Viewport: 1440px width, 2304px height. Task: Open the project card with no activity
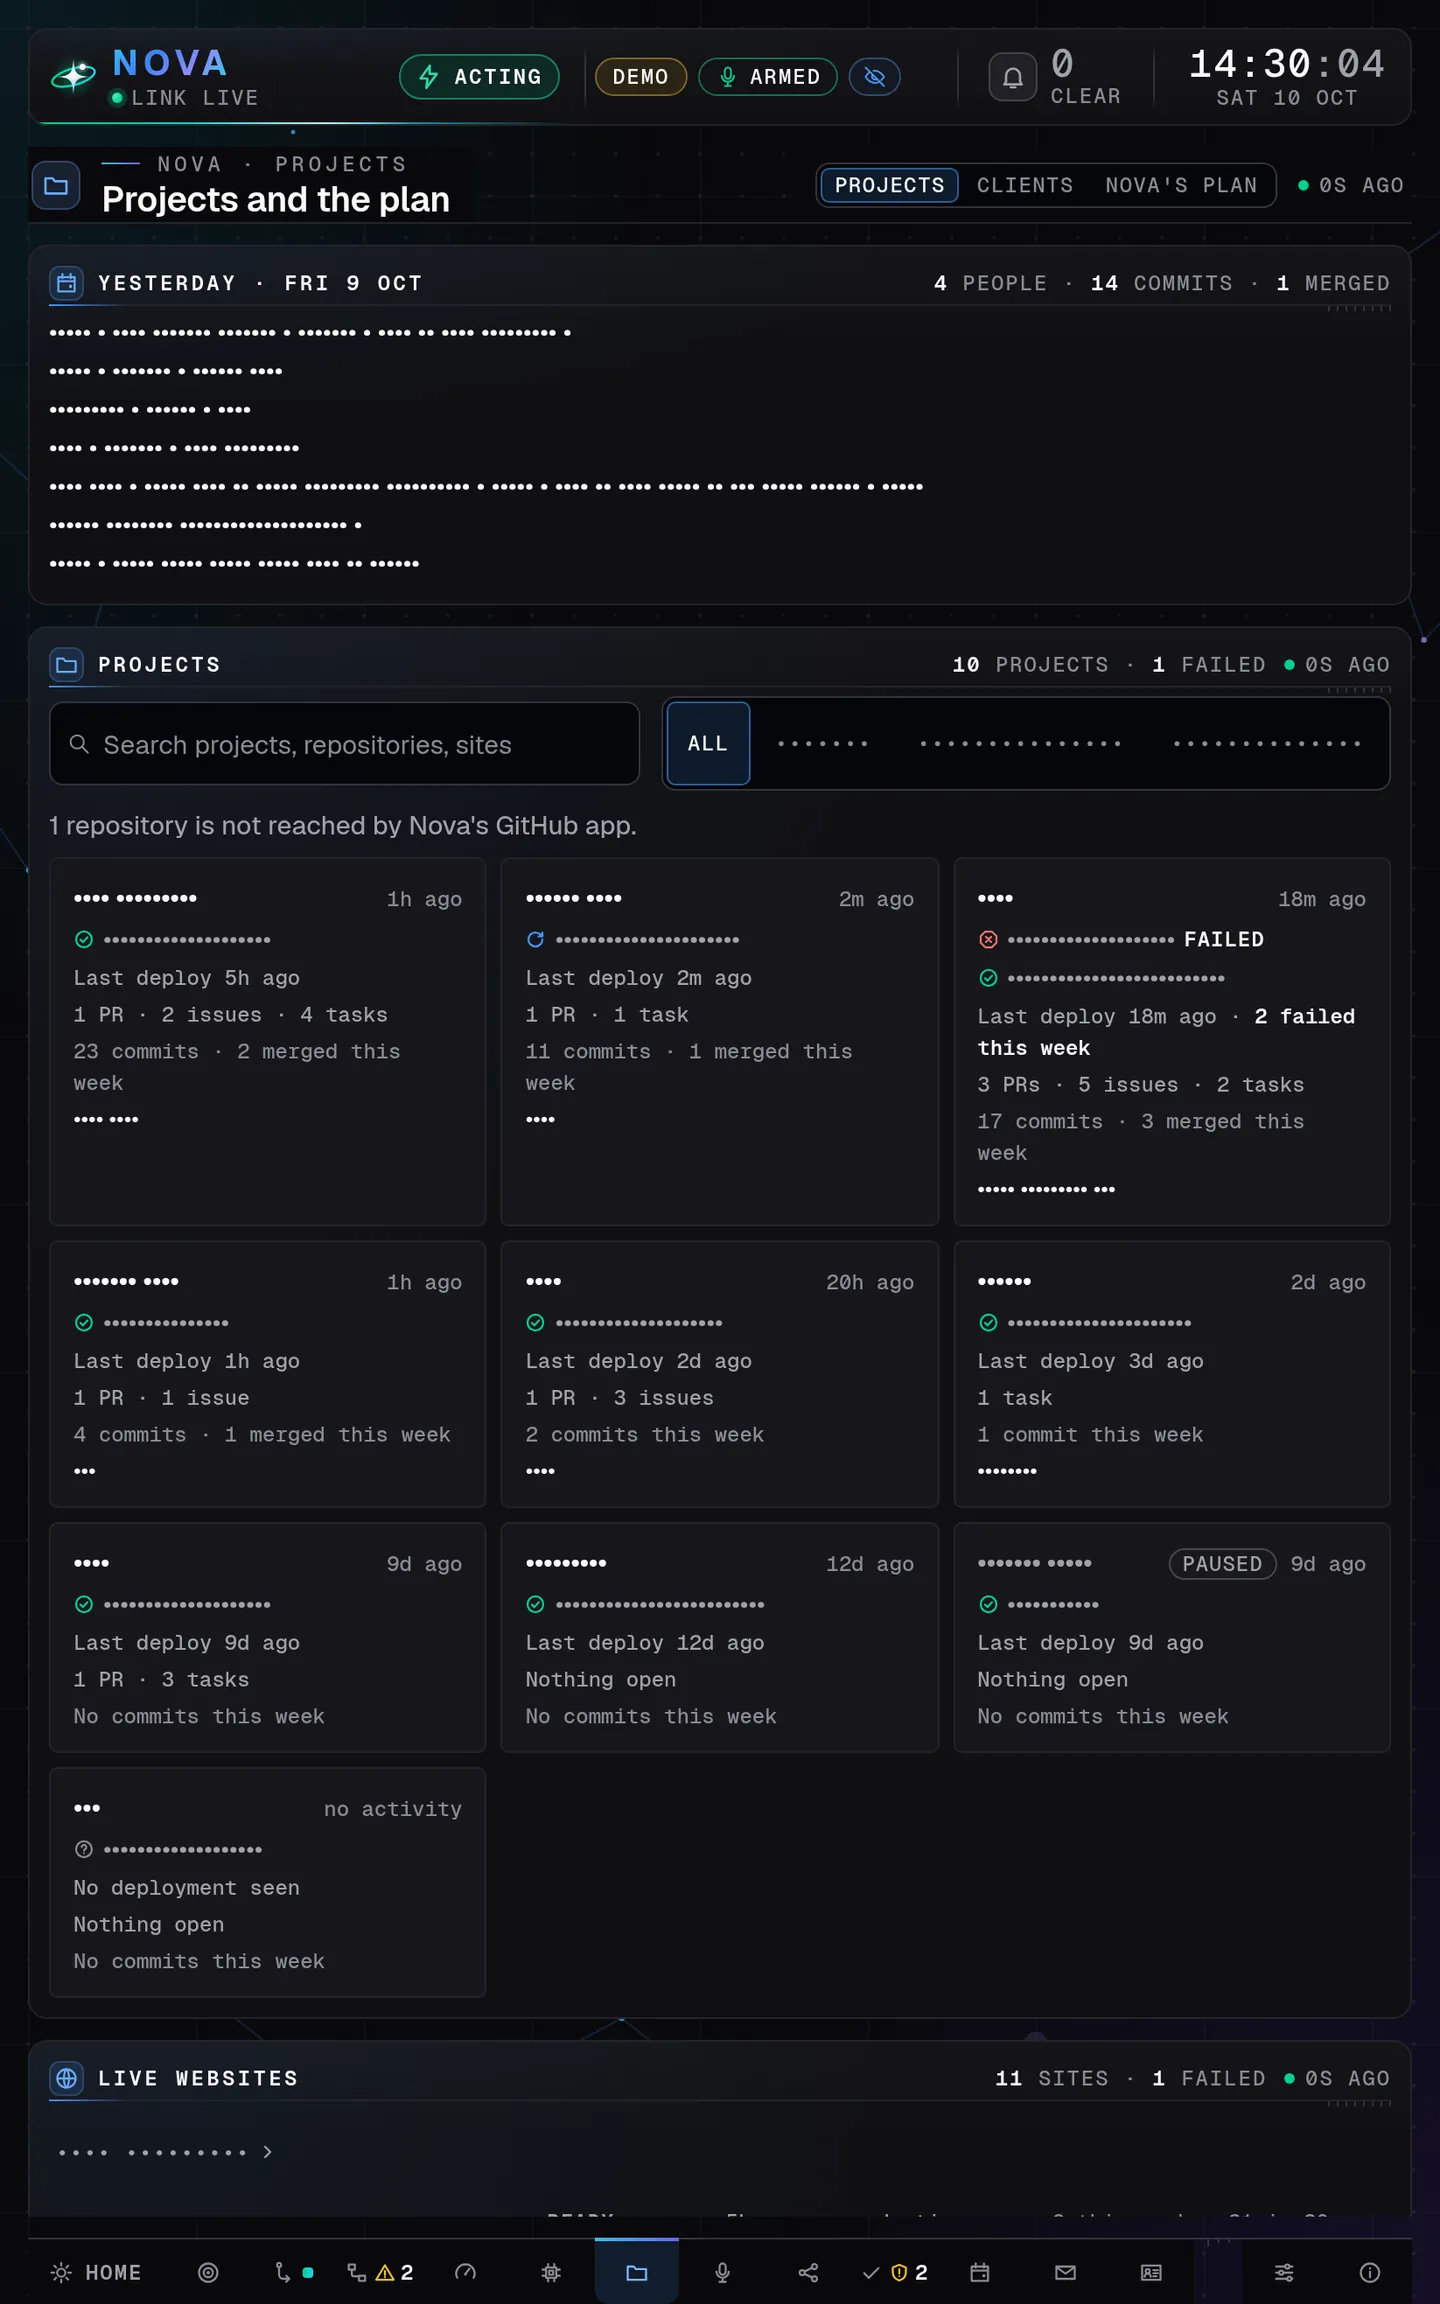pos(267,1882)
